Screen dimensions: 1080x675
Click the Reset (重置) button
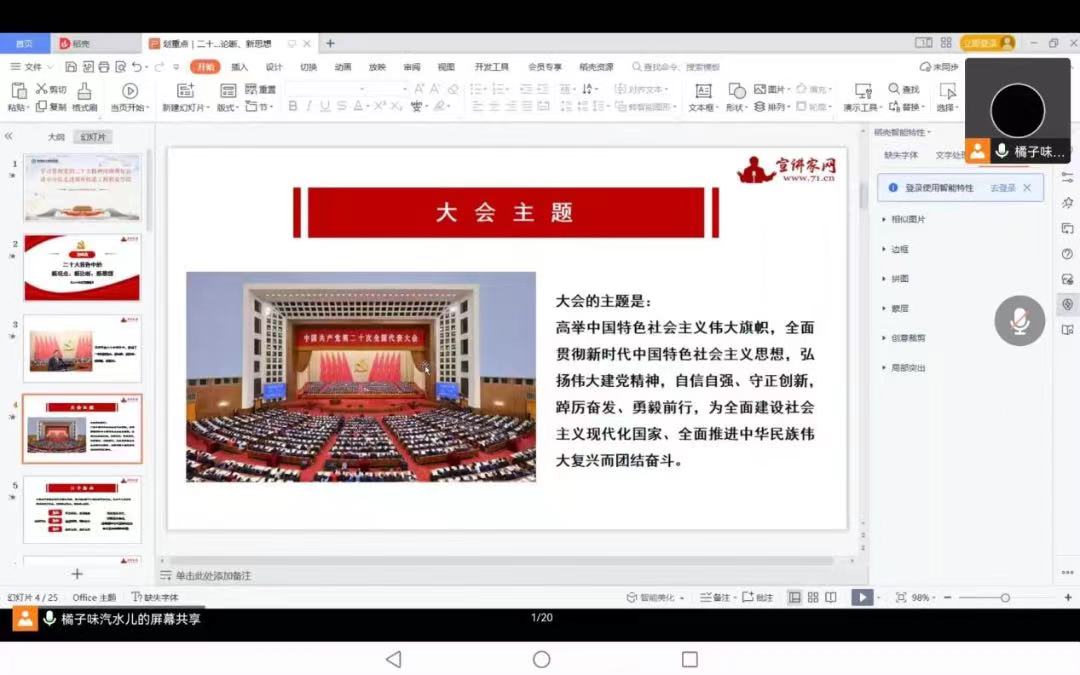261,89
